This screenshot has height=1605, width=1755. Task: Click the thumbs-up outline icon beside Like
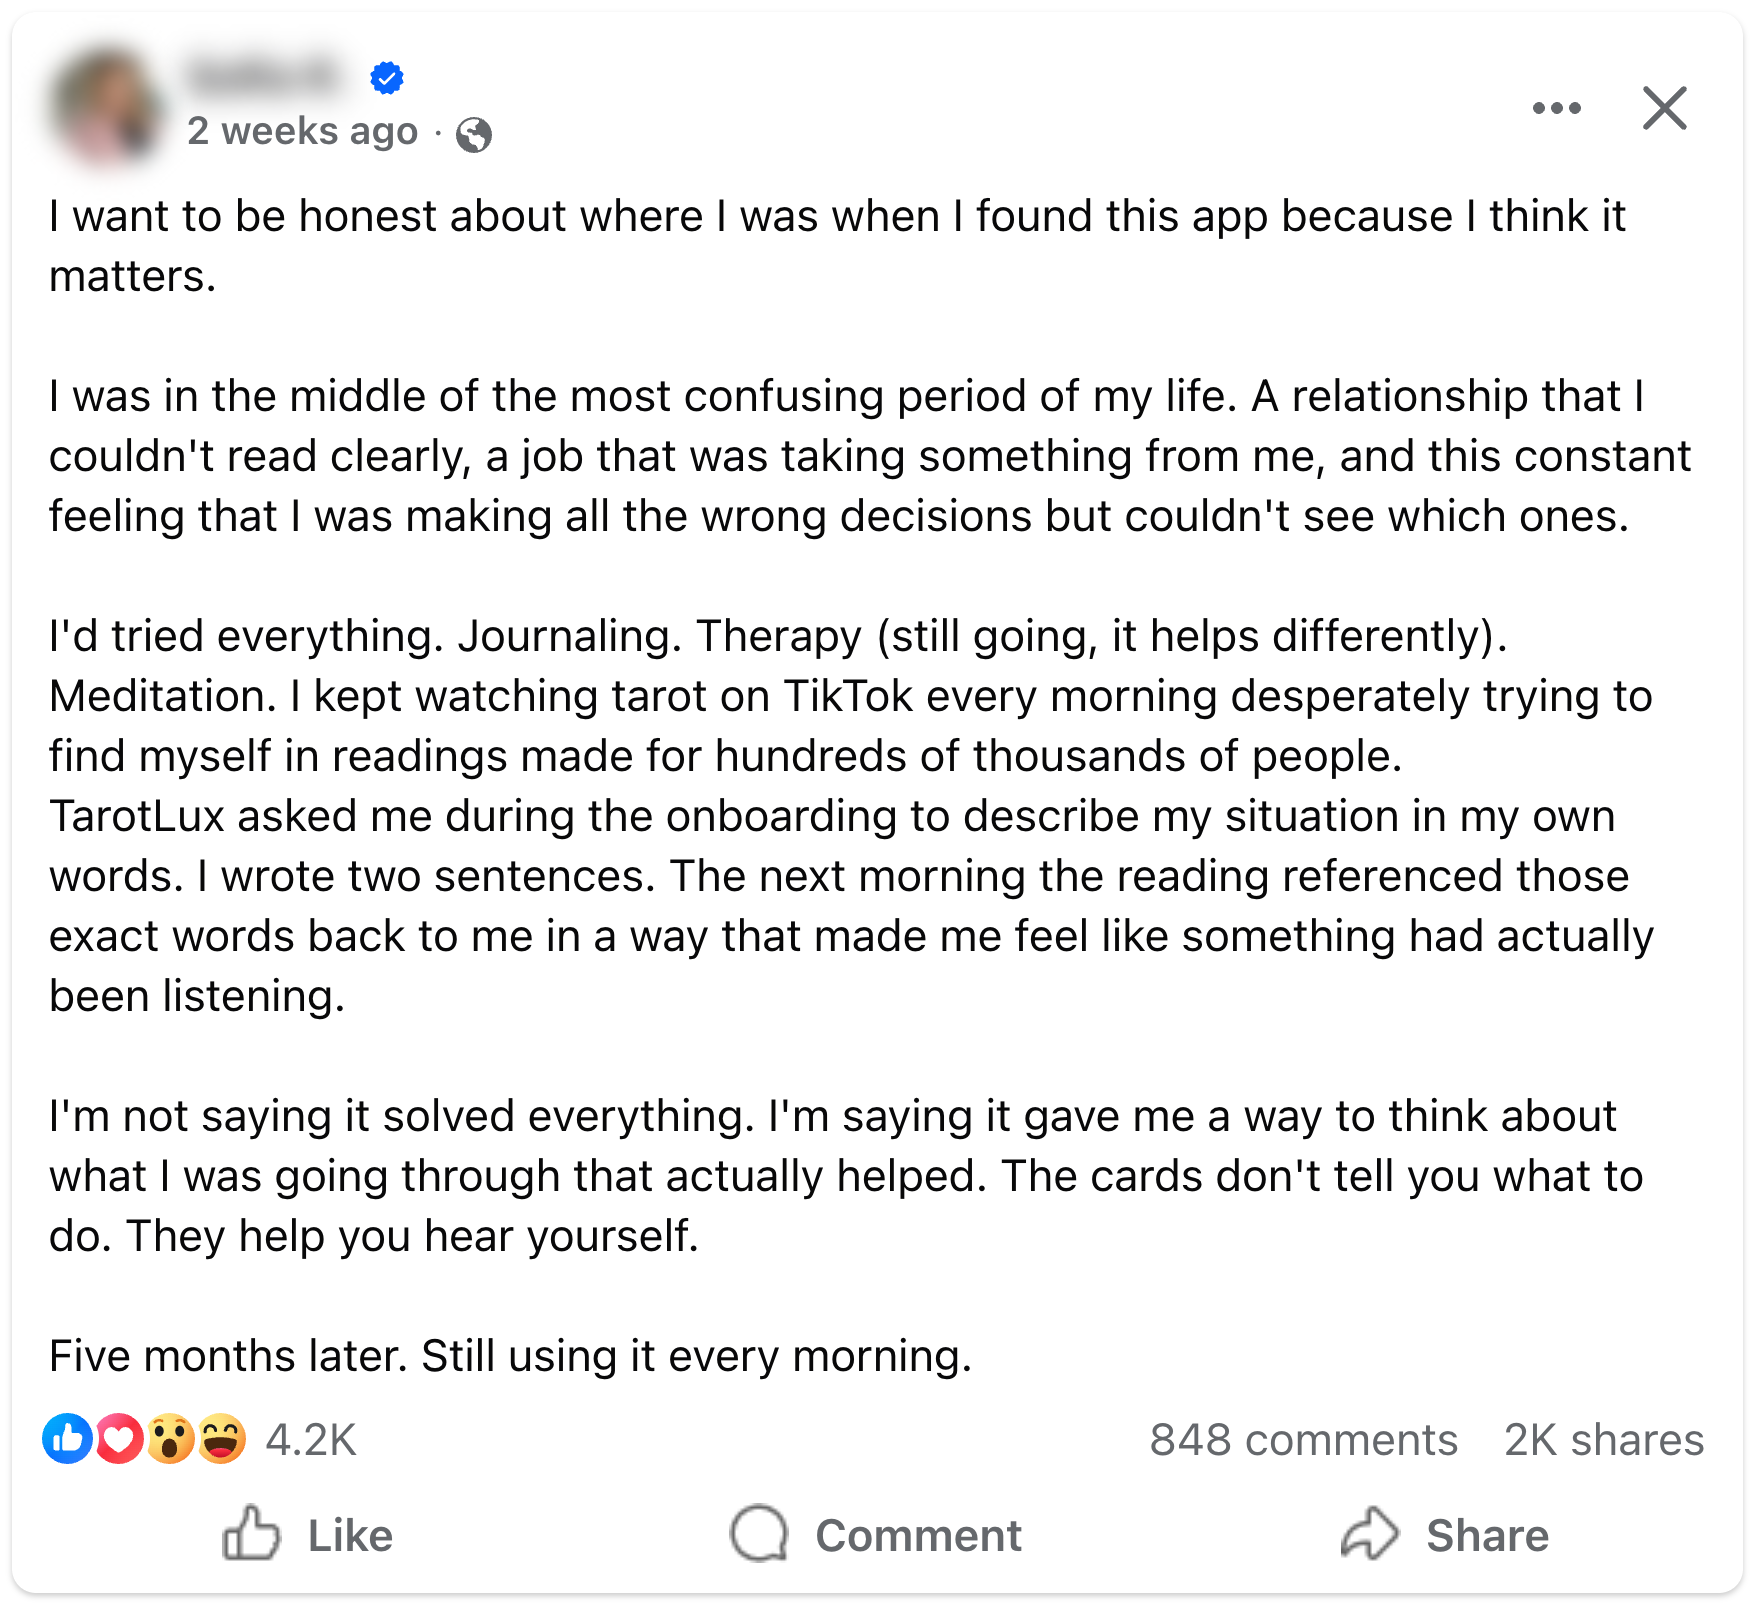(x=250, y=1533)
